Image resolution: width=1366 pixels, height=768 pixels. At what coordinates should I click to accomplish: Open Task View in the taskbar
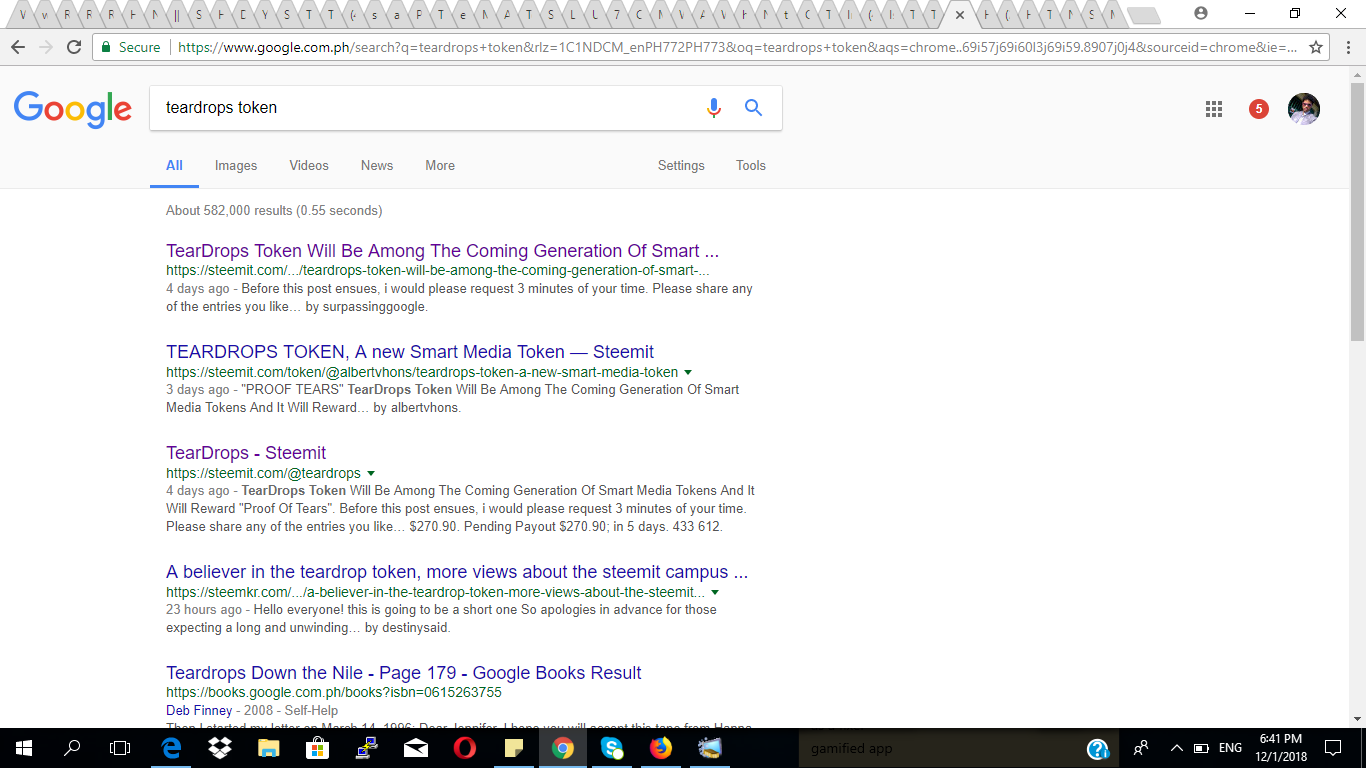120,748
